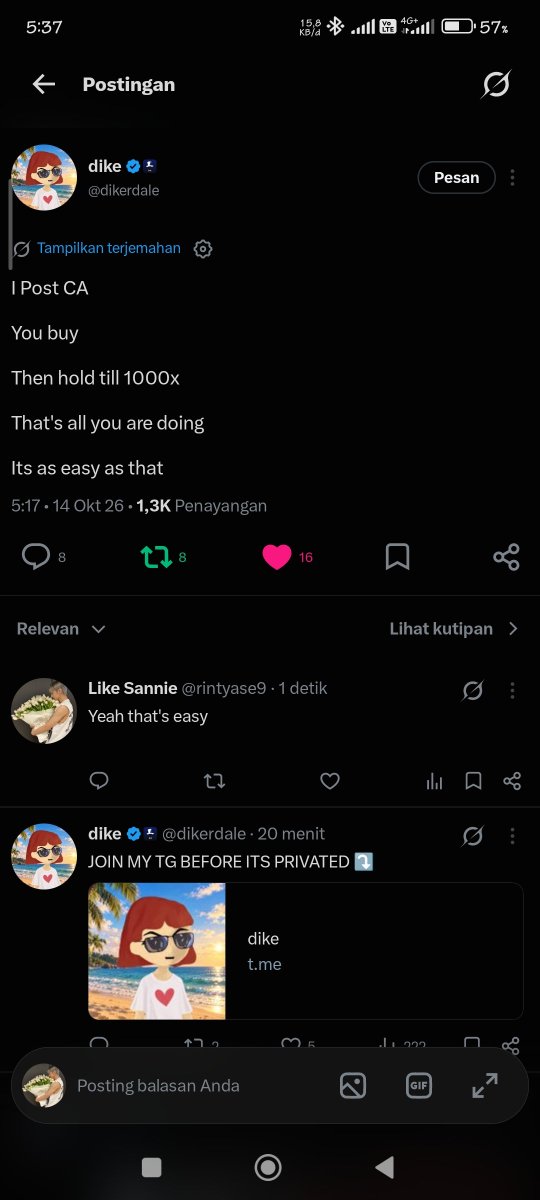Repost the main dike post
This screenshot has height=1200, width=540.
click(x=156, y=557)
